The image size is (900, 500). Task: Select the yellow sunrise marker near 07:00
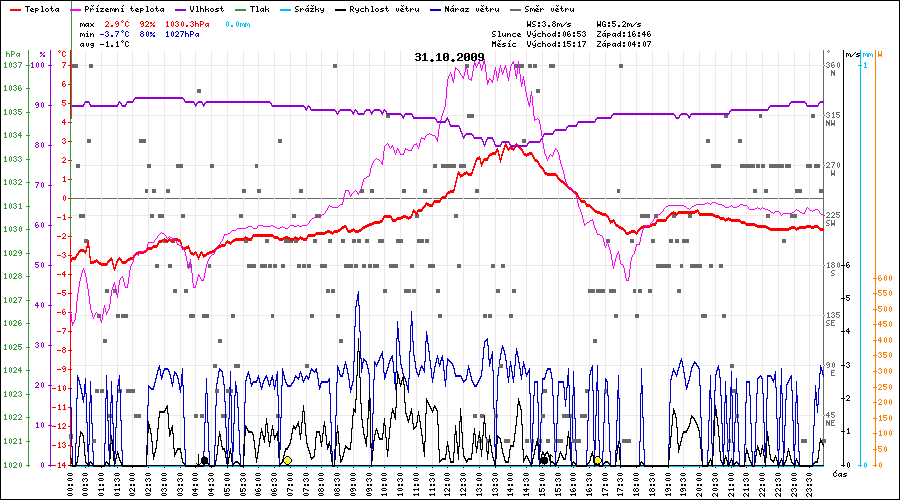[x=287, y=461]
